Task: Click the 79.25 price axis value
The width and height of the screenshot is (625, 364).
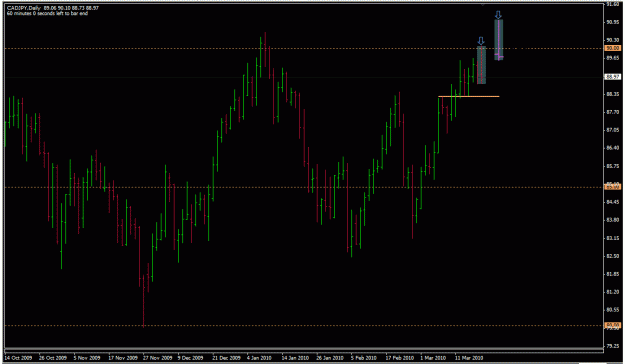Action: [x=613, y=346]
